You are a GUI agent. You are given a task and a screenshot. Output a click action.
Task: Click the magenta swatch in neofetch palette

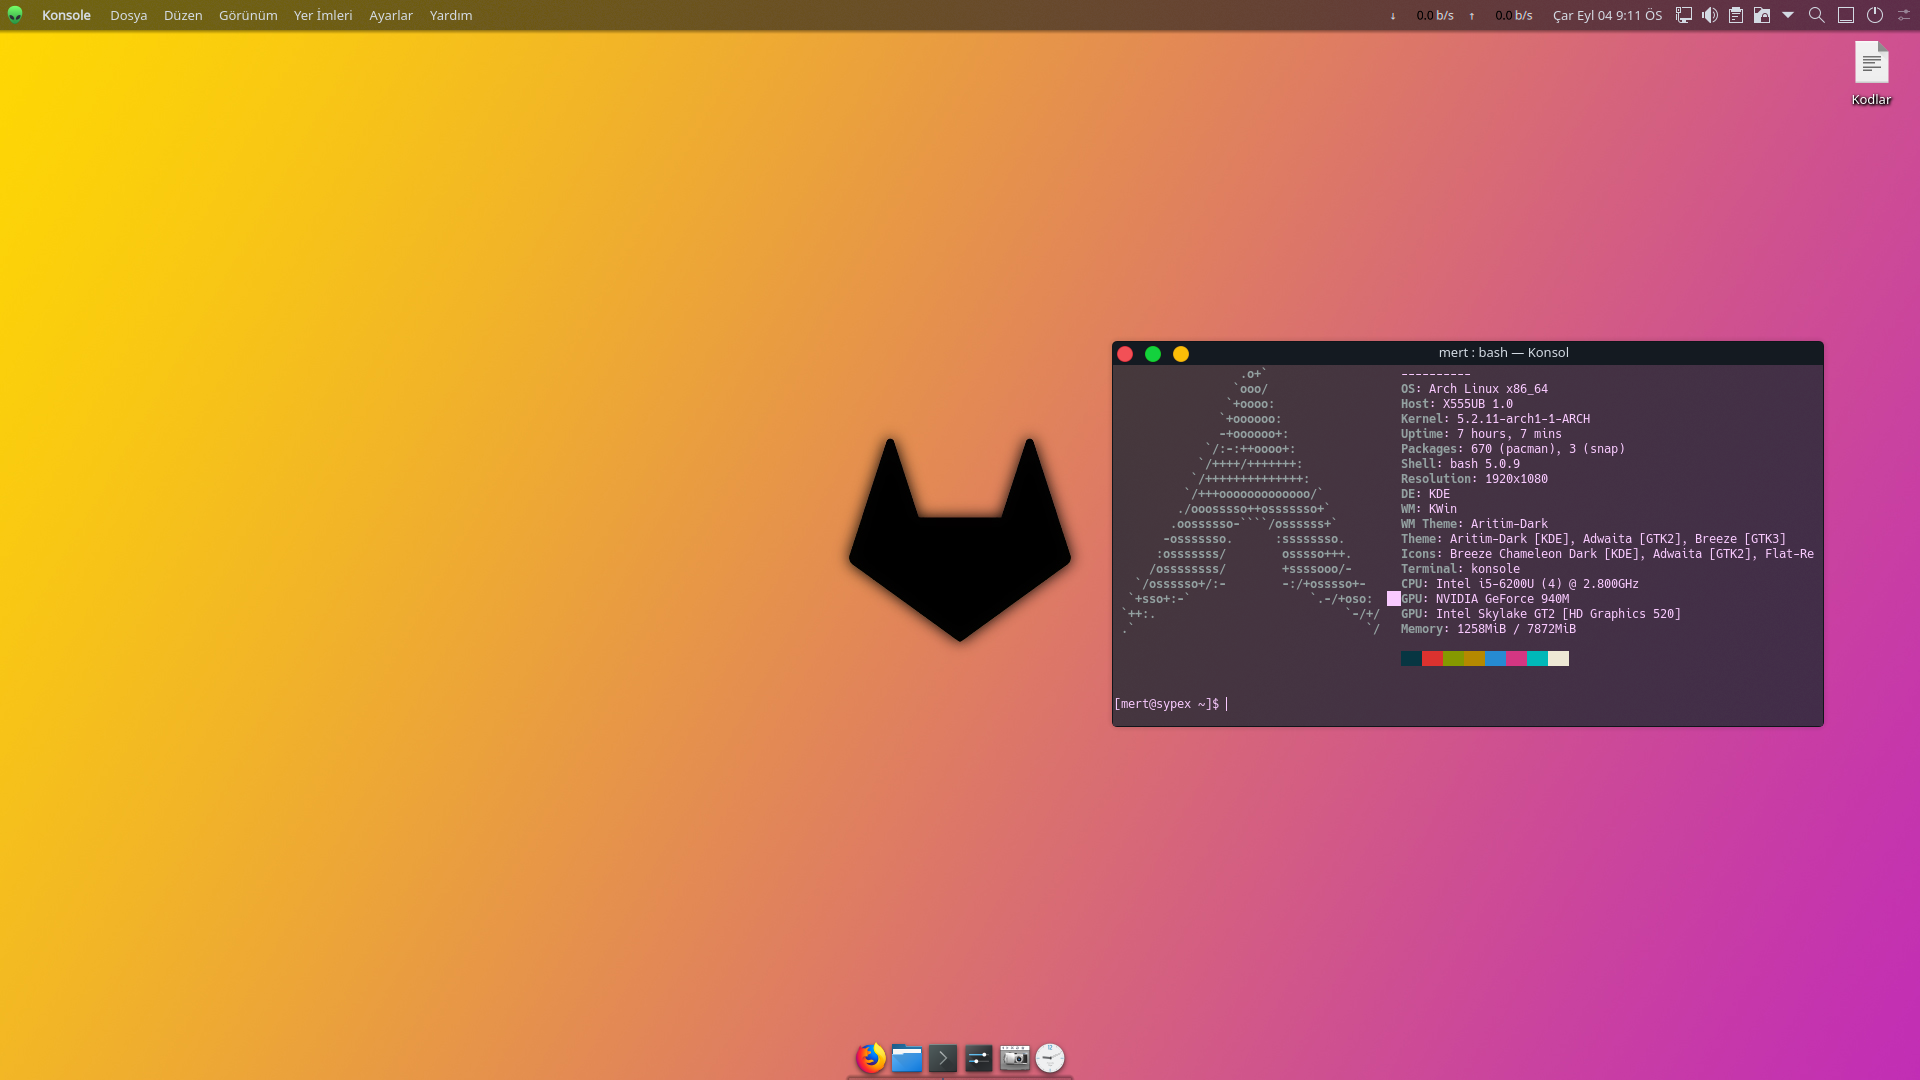(x=1516, y=658)
